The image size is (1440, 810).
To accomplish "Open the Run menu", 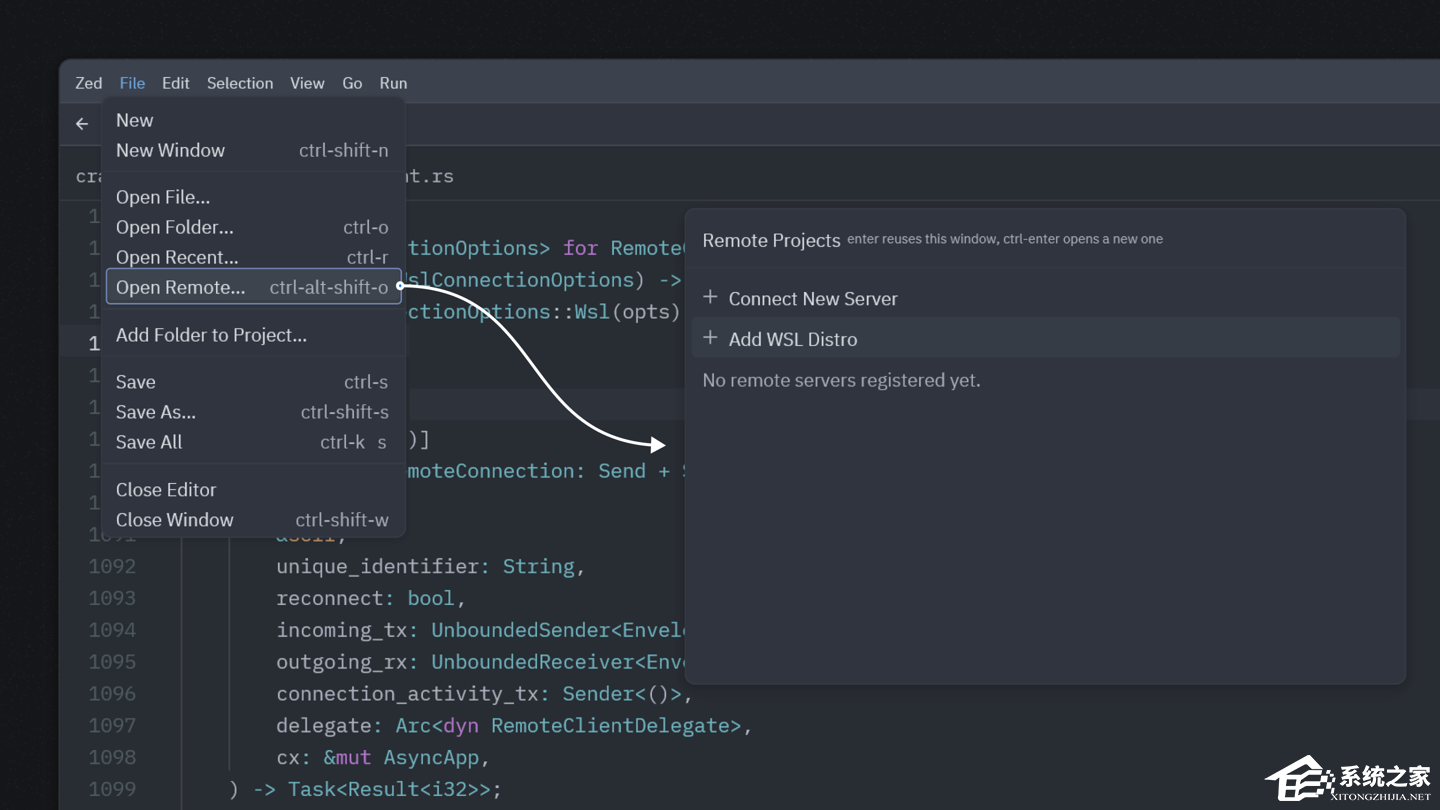I will coord(393,83).
